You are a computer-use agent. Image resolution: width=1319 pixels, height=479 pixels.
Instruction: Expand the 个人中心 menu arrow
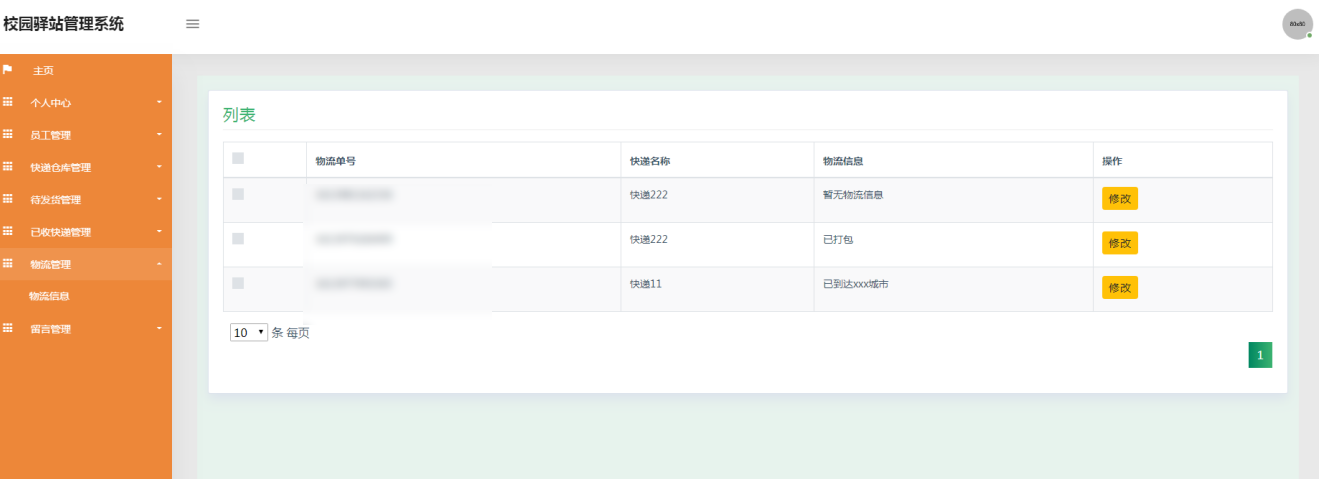159,103
